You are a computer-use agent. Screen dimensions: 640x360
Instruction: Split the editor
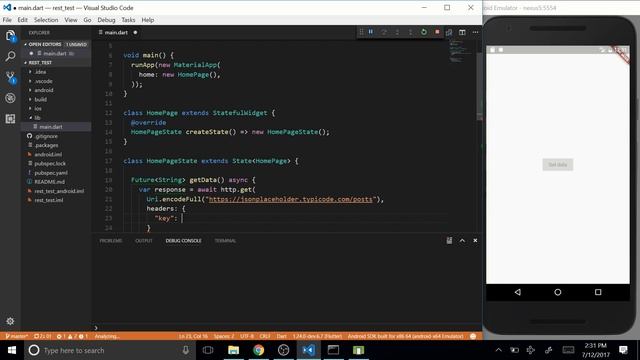(x=462, y=32)
